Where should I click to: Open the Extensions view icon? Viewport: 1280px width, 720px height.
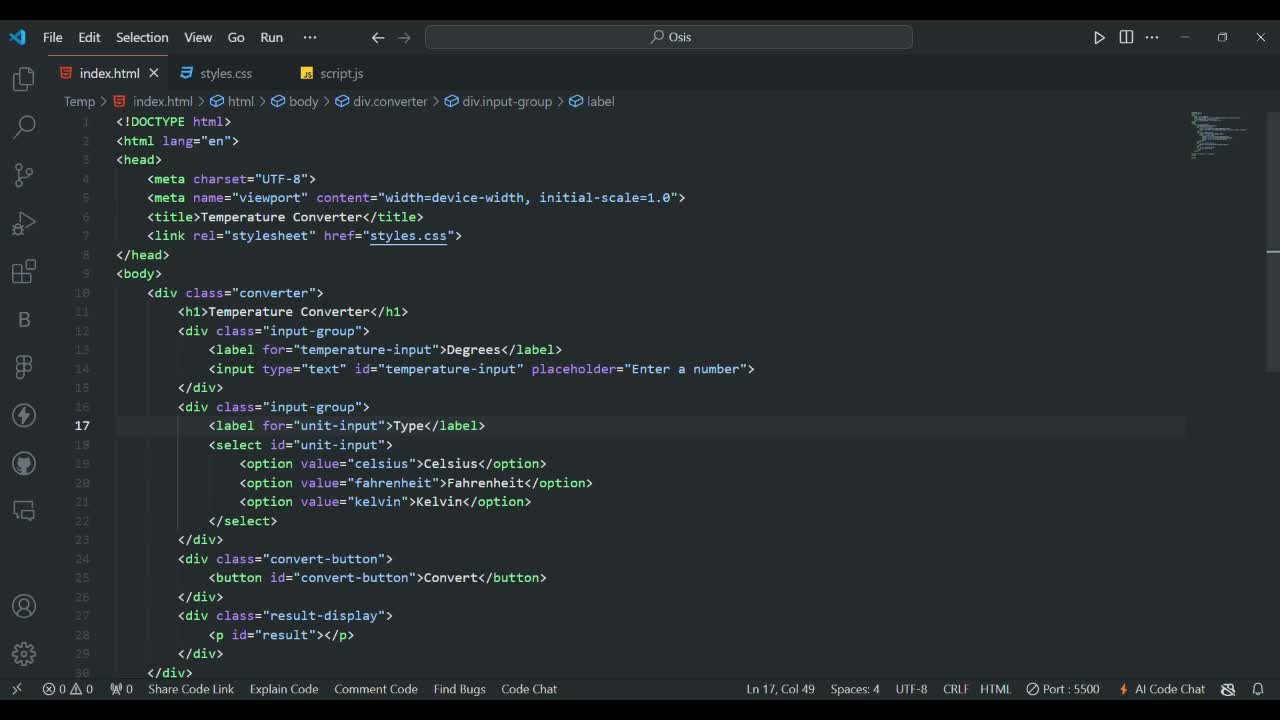[x=24, y=271]
